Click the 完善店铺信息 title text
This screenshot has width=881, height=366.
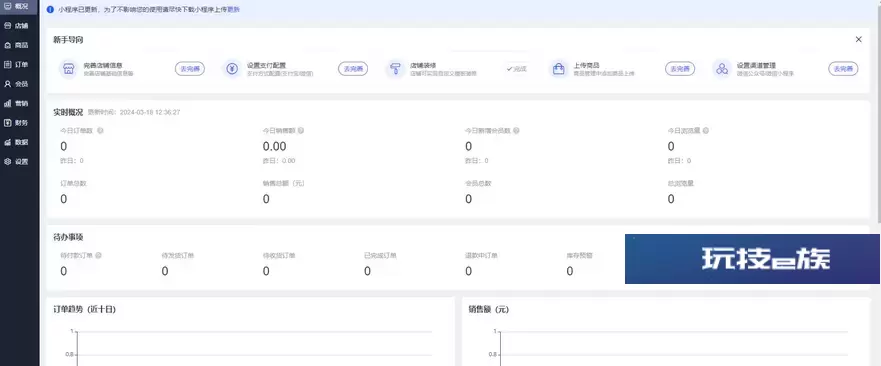click(x=103, y=65)
